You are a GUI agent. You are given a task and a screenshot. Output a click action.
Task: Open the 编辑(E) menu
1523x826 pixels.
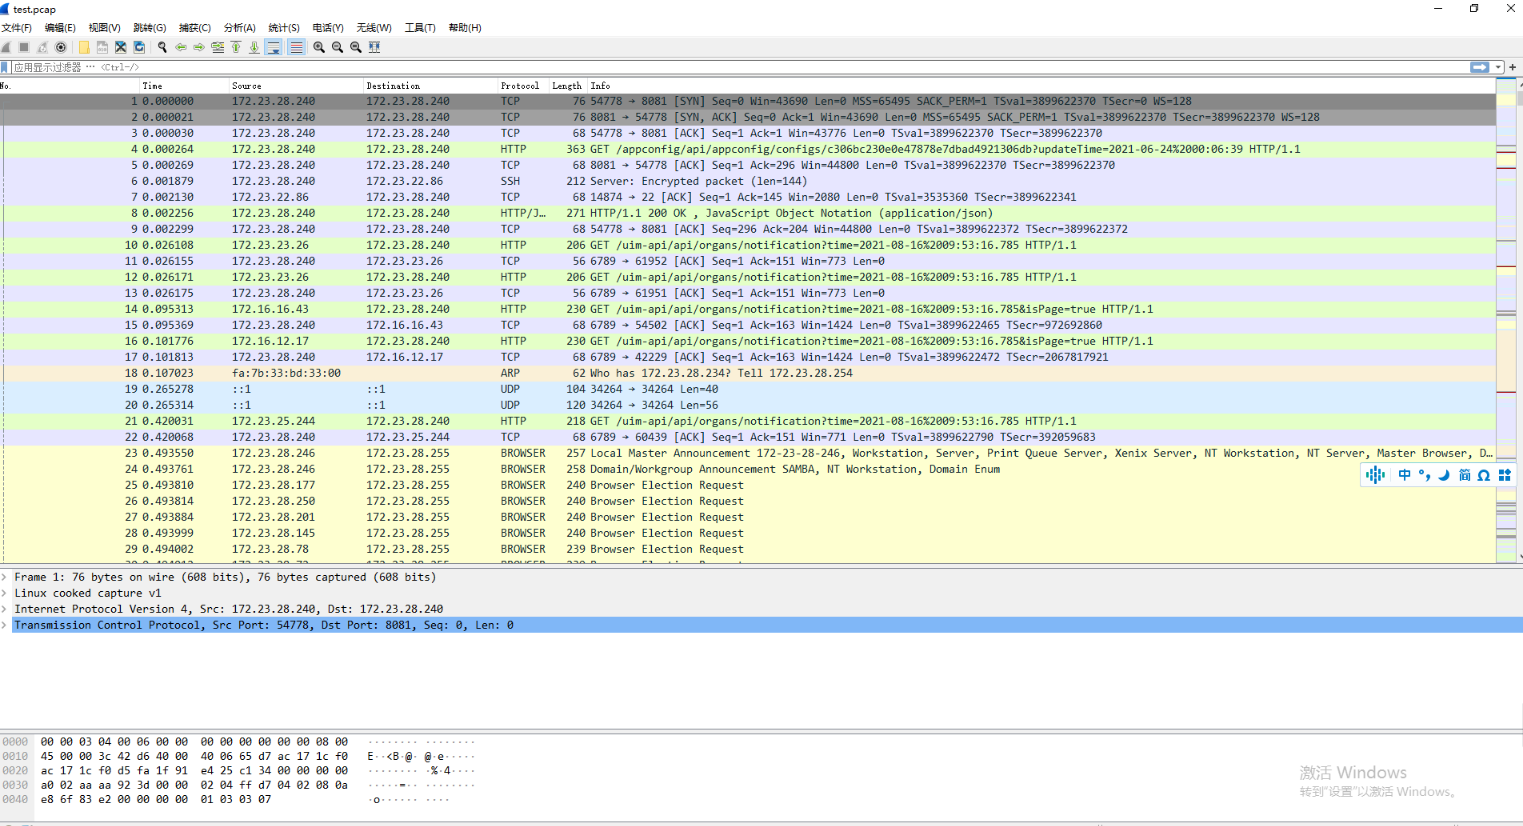[60, 28]
